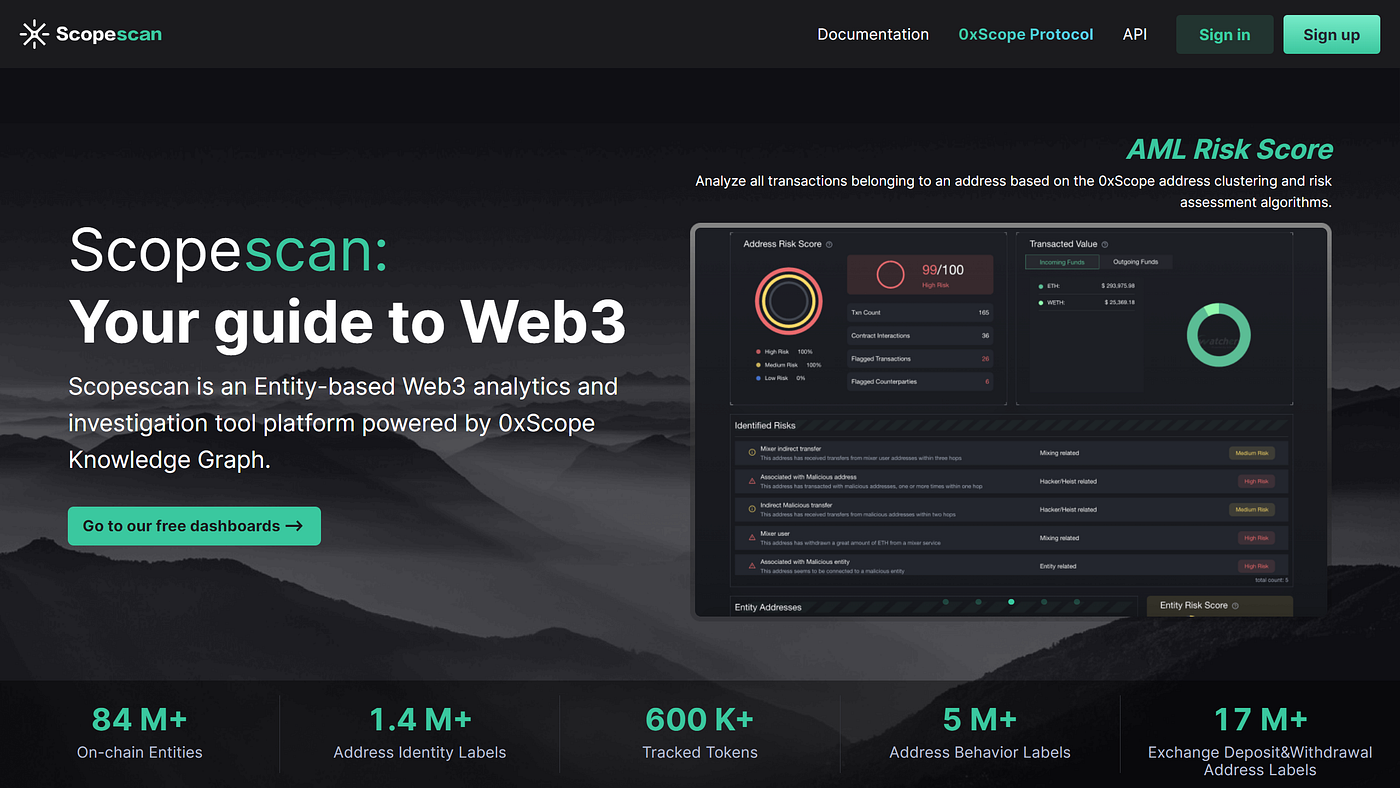Screen dimensions: 1400x788
Task: Click the Txn Count row
Action: pos(920,313)
